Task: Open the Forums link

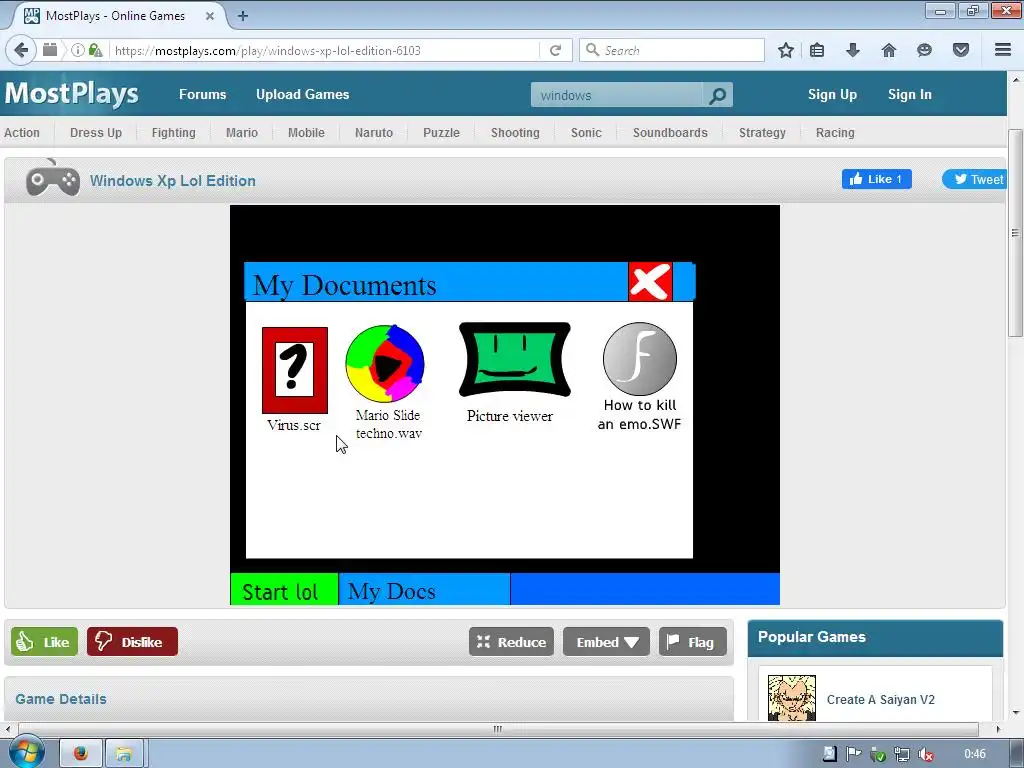Action: click(x=202, y=94)
